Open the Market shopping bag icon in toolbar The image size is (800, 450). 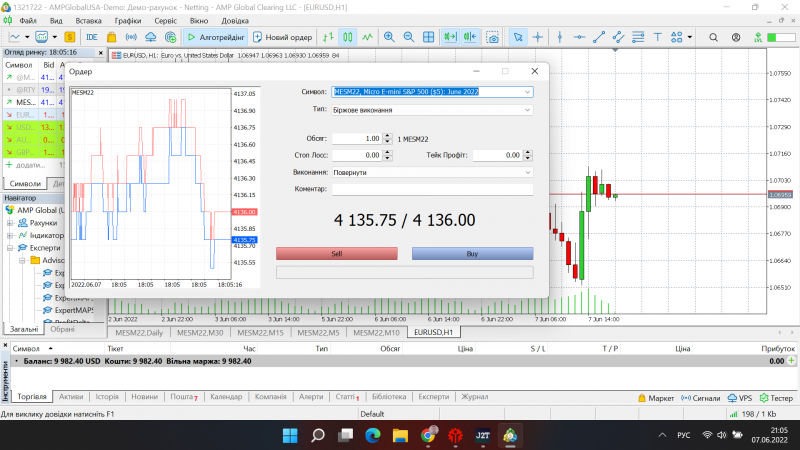111,37
